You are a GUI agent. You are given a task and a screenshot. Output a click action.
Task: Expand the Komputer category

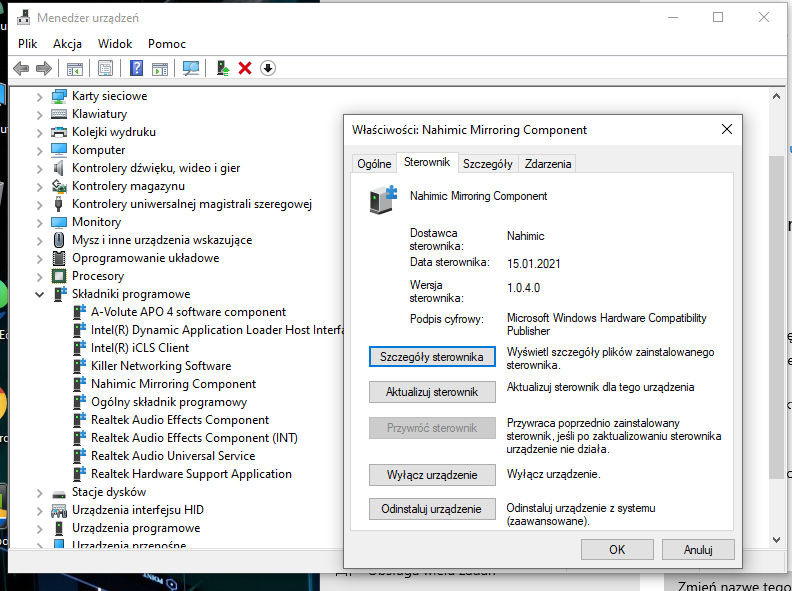tap(39, 151)
